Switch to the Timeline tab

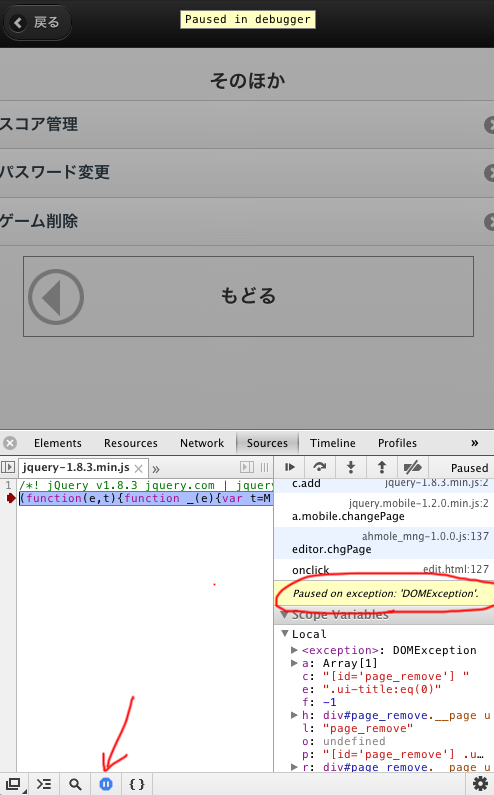click(333, 443)
